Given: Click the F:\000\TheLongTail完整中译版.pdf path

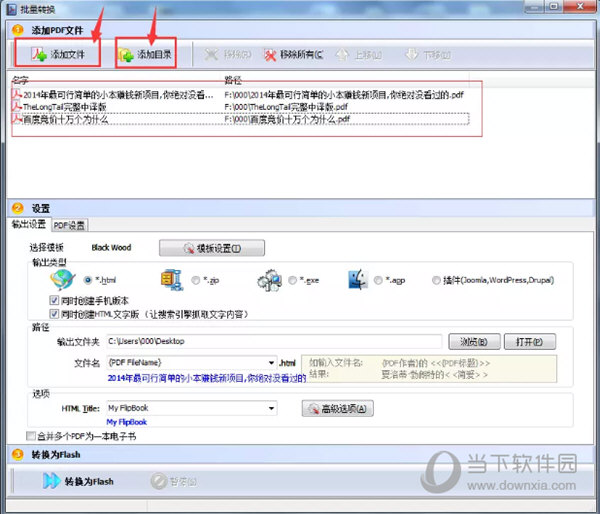Looking at the screenshot, I should (x=286, y=107).
